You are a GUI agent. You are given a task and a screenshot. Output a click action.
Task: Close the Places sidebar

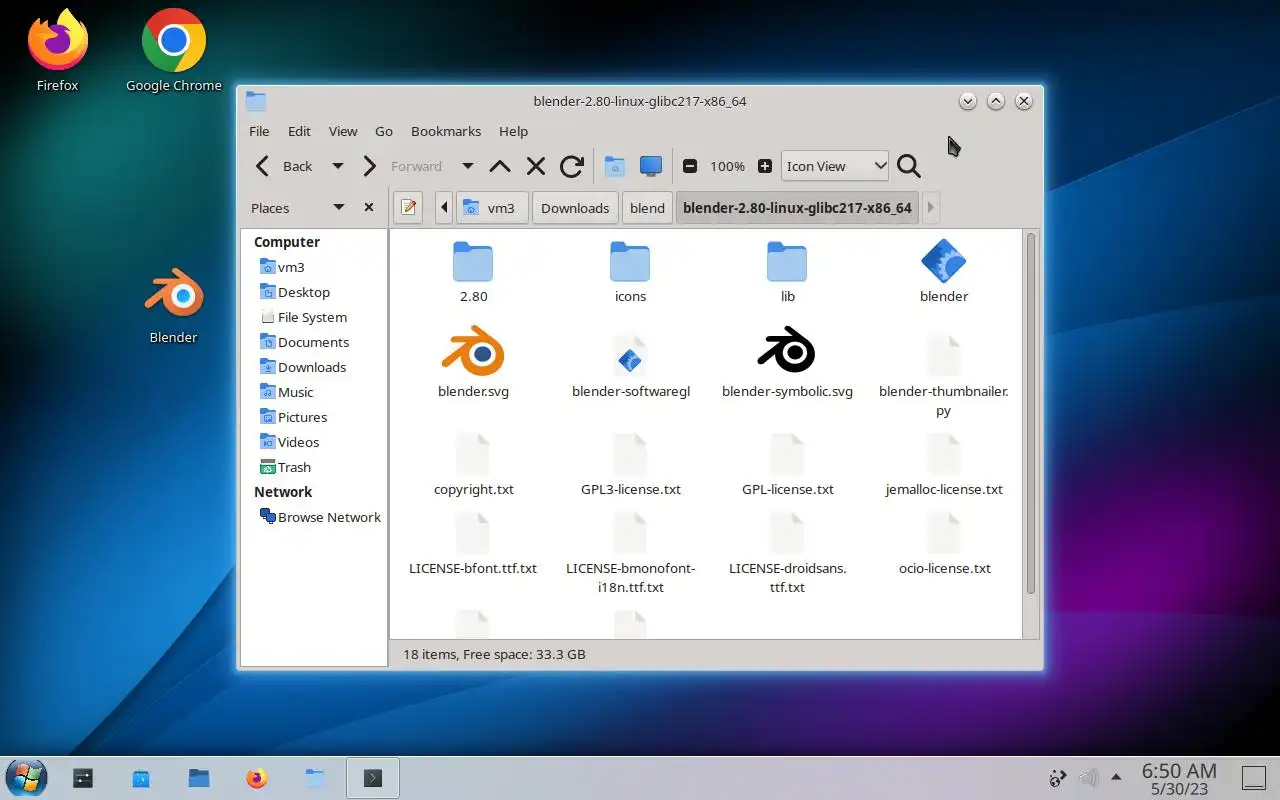point(369,207)
